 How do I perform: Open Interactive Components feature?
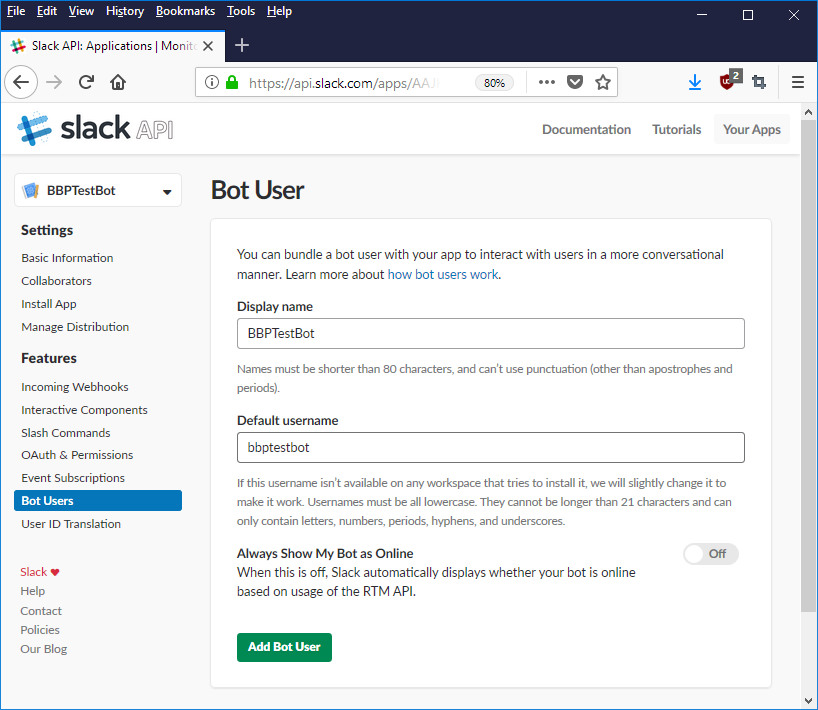pos(84,410)
